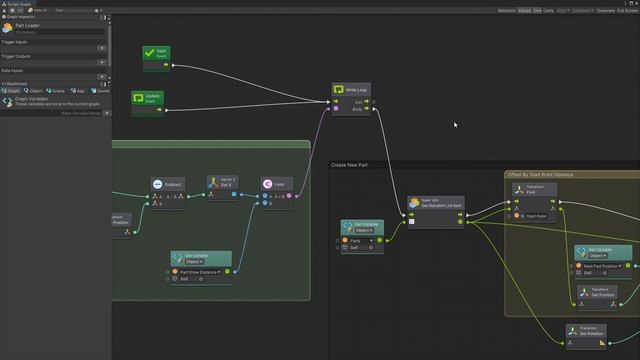Open the Next Part Position name dropdown
640x360 pixels.
(x=602, y=266)
